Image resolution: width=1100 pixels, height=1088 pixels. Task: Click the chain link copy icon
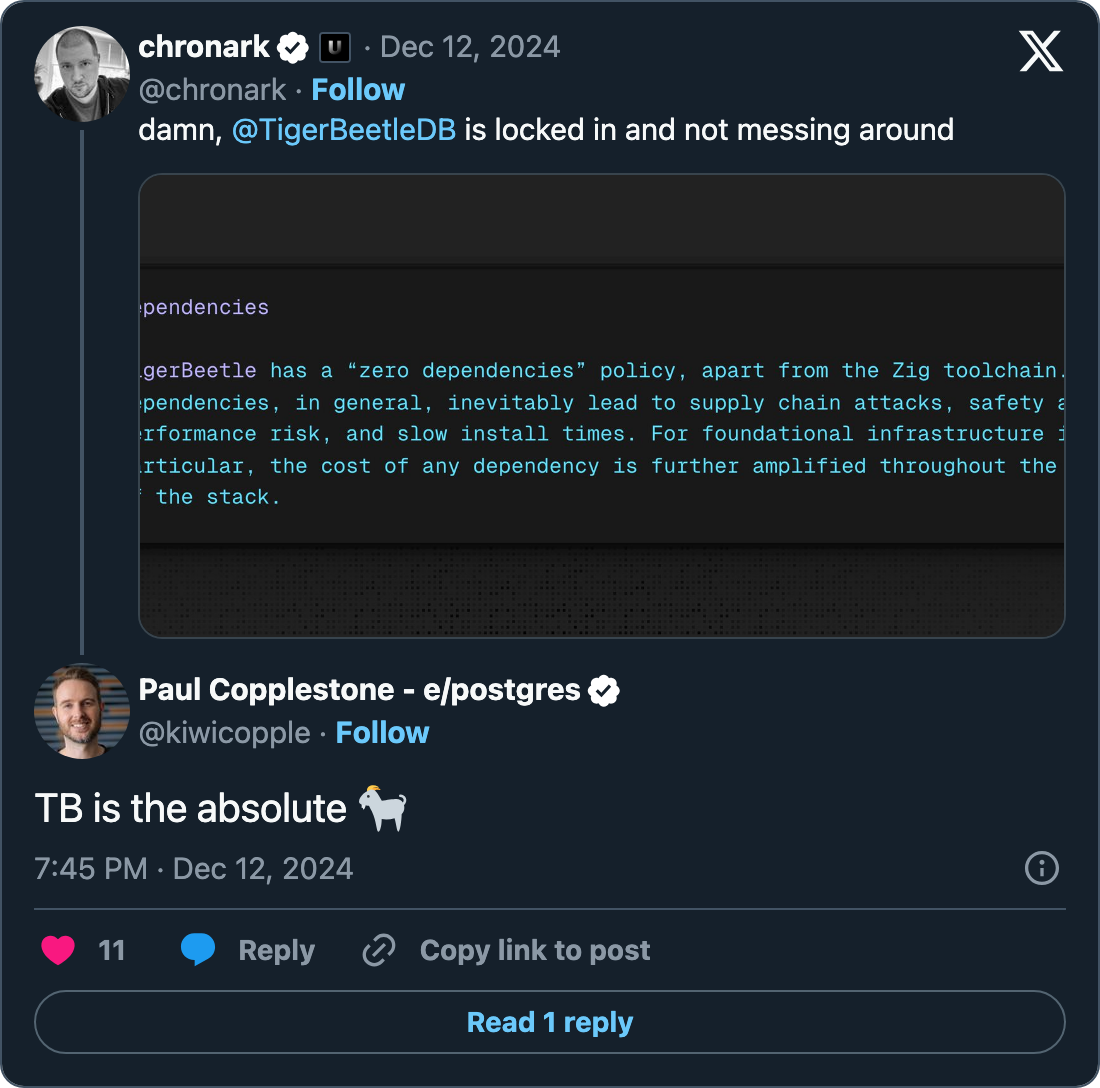(x=378, y=950)
